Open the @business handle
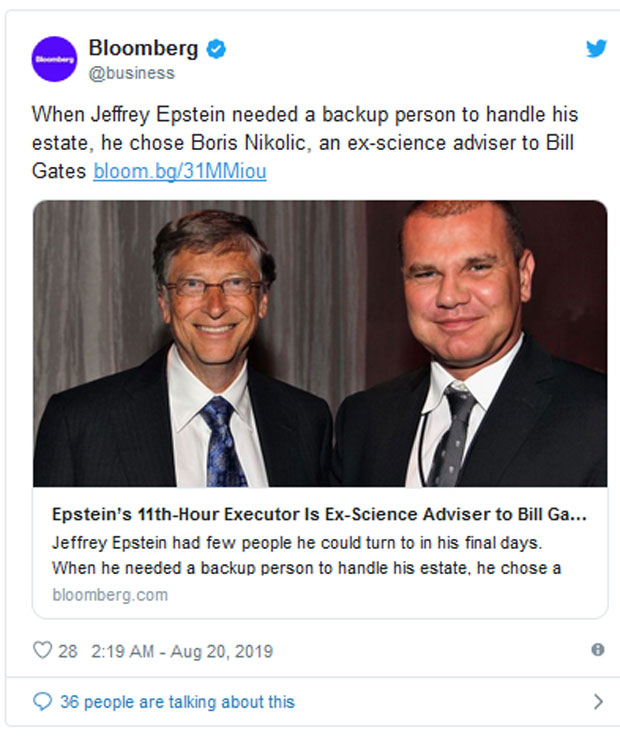Screen dimensions: 620x741 click(131, 73)
